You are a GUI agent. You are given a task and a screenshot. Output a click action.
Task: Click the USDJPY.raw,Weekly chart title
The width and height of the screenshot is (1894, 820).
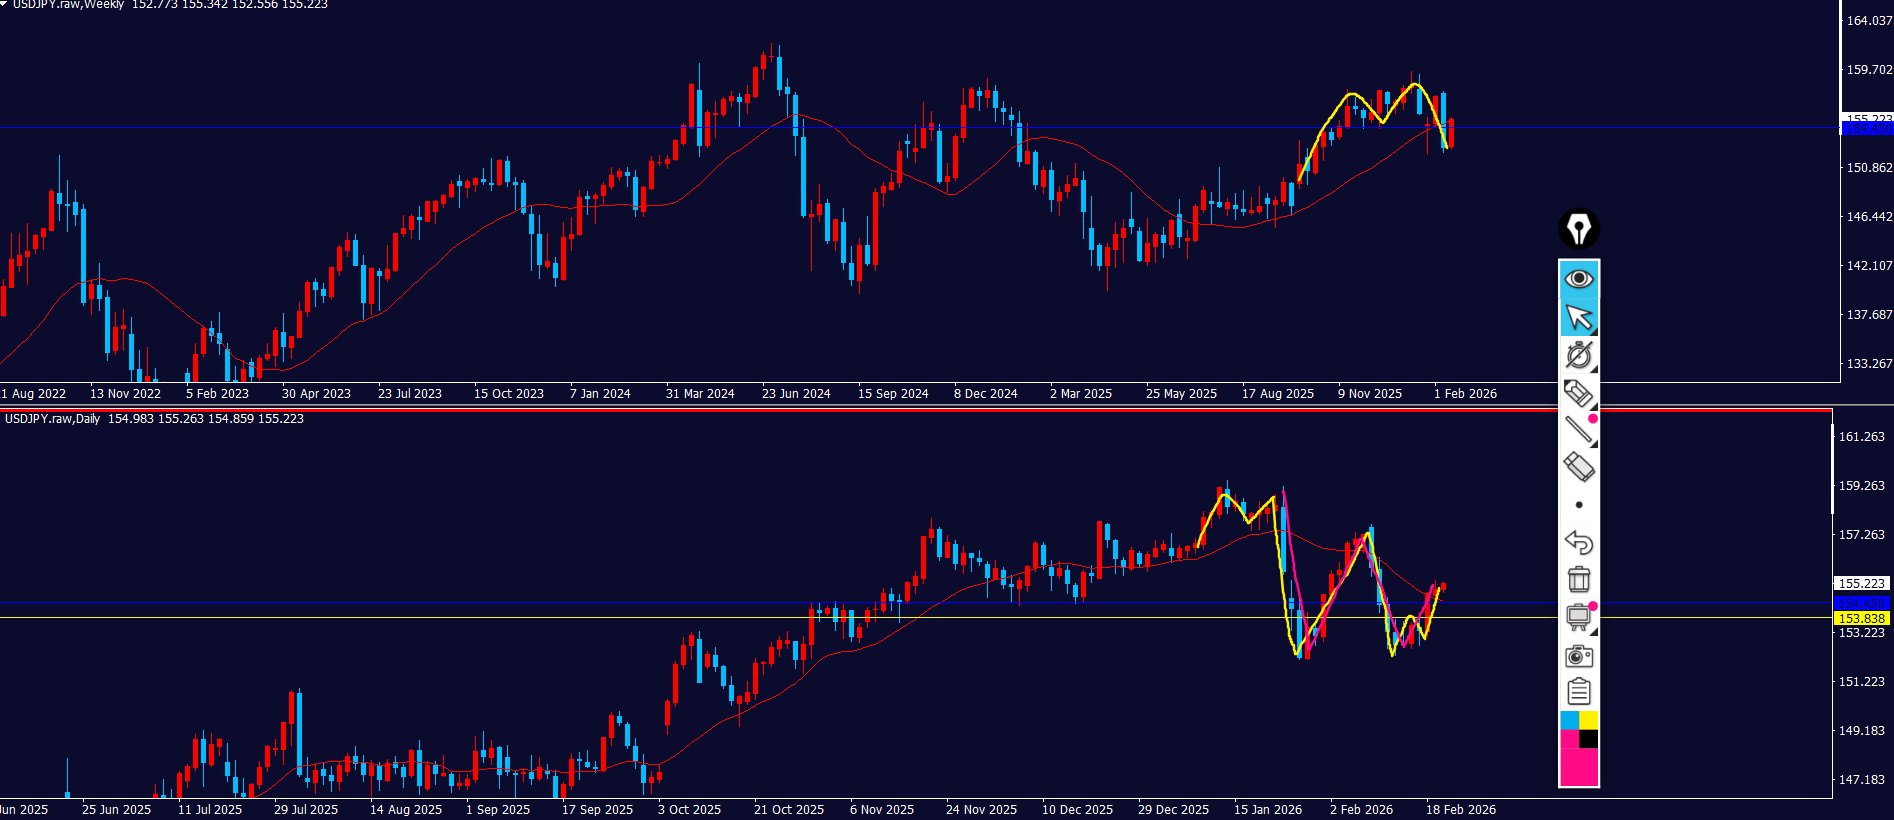(68, 5)
